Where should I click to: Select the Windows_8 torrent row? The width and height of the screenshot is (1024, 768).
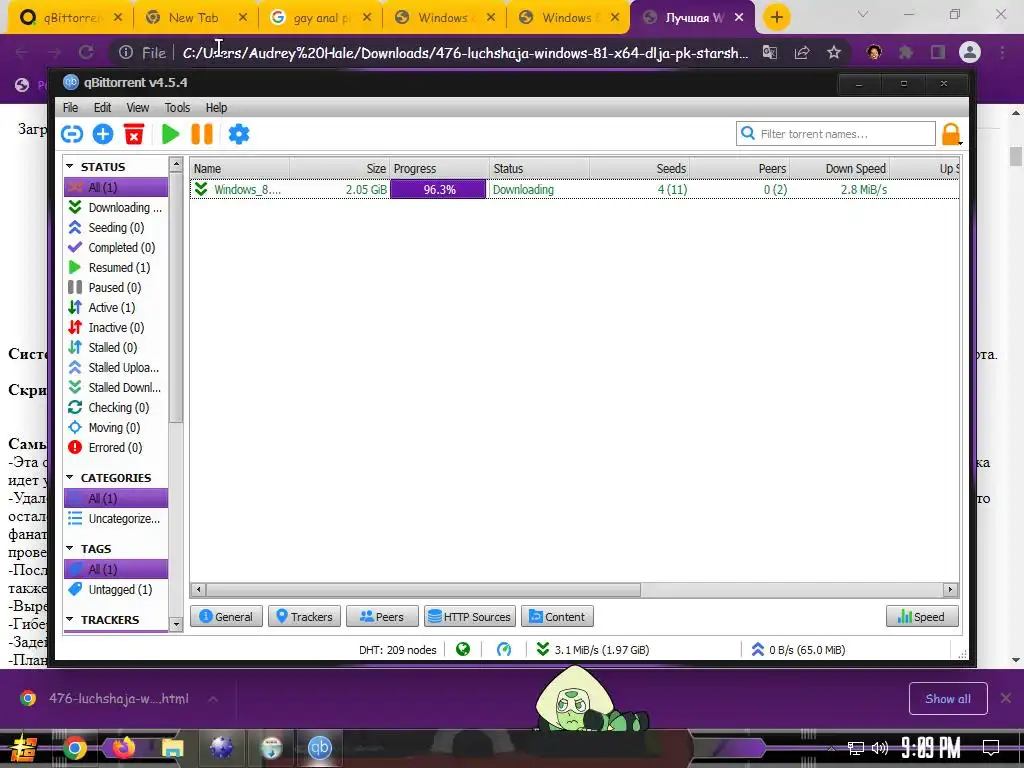point(574,189)
